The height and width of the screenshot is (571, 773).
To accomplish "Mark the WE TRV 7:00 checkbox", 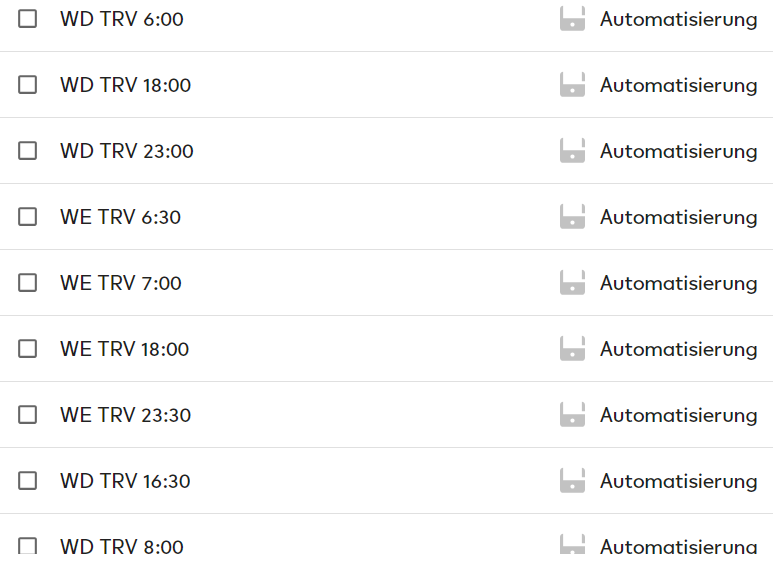I will tap(28, 283).
